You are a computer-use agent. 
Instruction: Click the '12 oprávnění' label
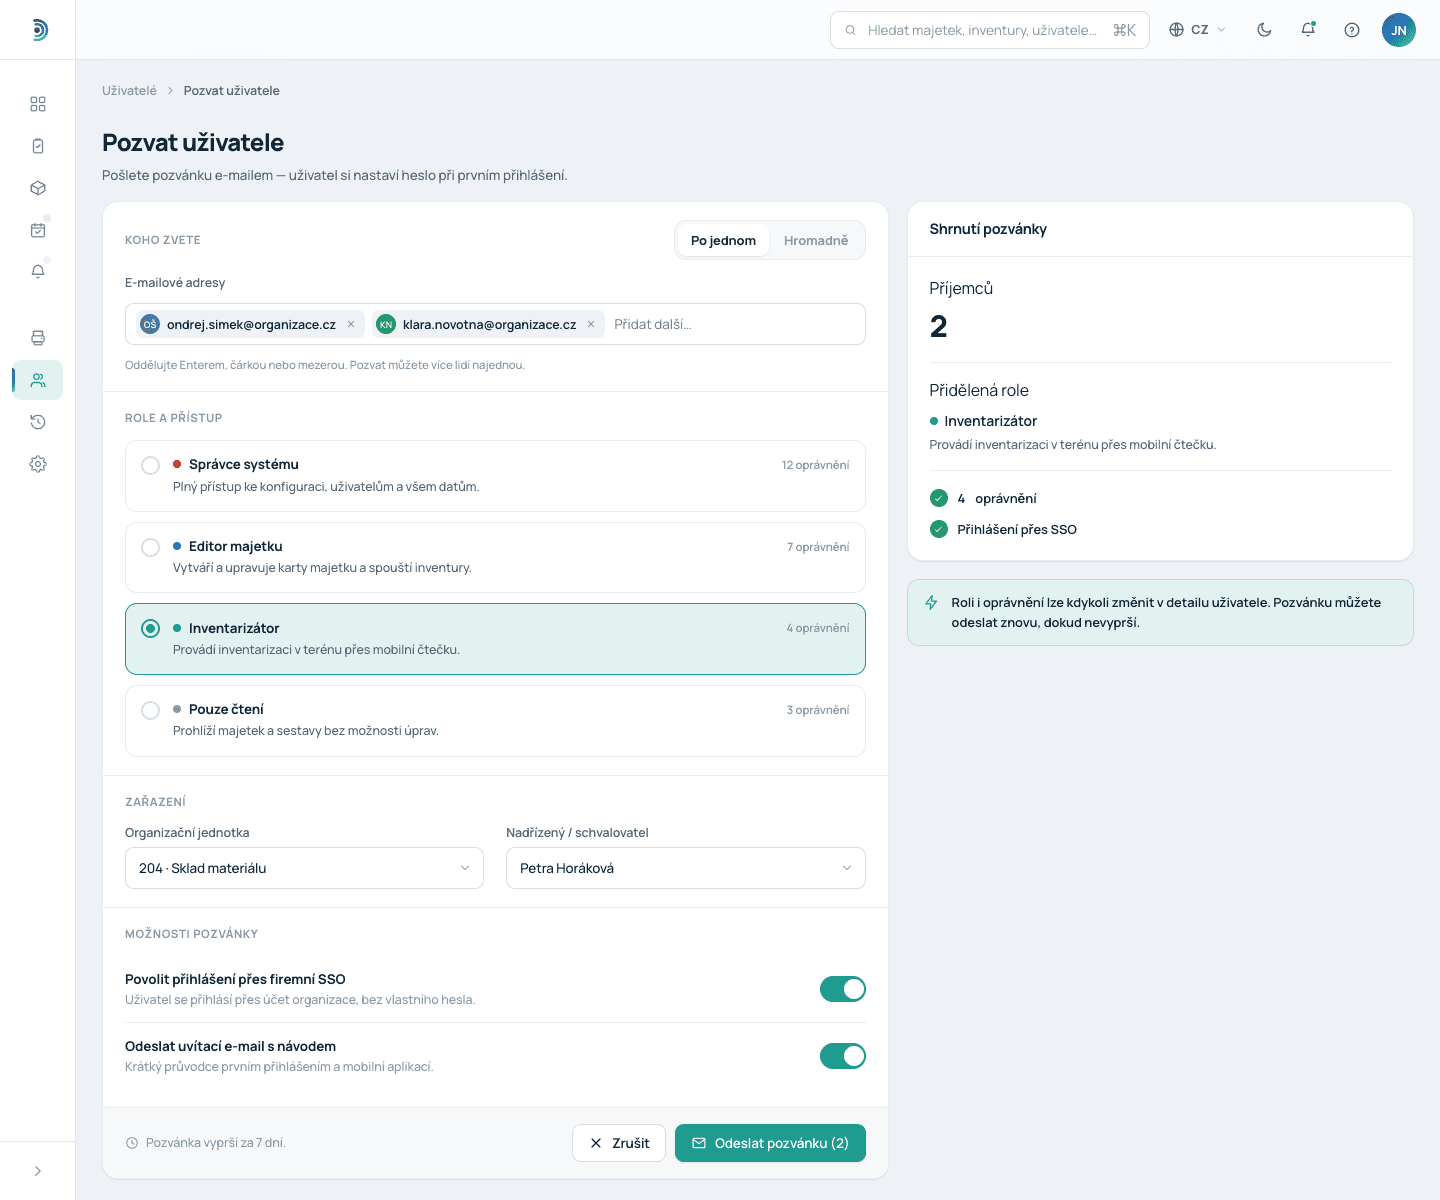tap(815, 465)
